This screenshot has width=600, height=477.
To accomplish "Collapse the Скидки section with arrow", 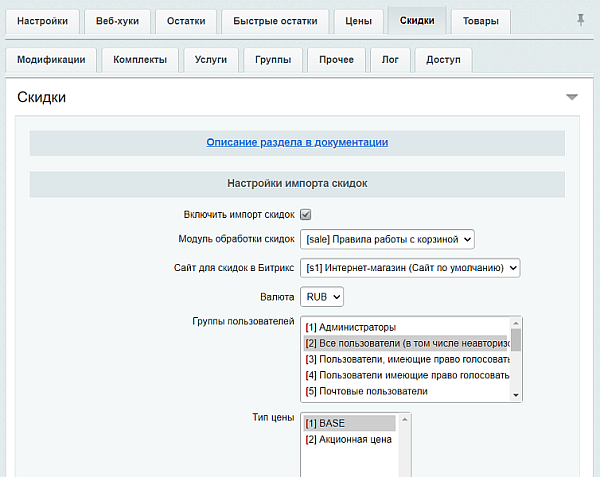I will point(571,97).
